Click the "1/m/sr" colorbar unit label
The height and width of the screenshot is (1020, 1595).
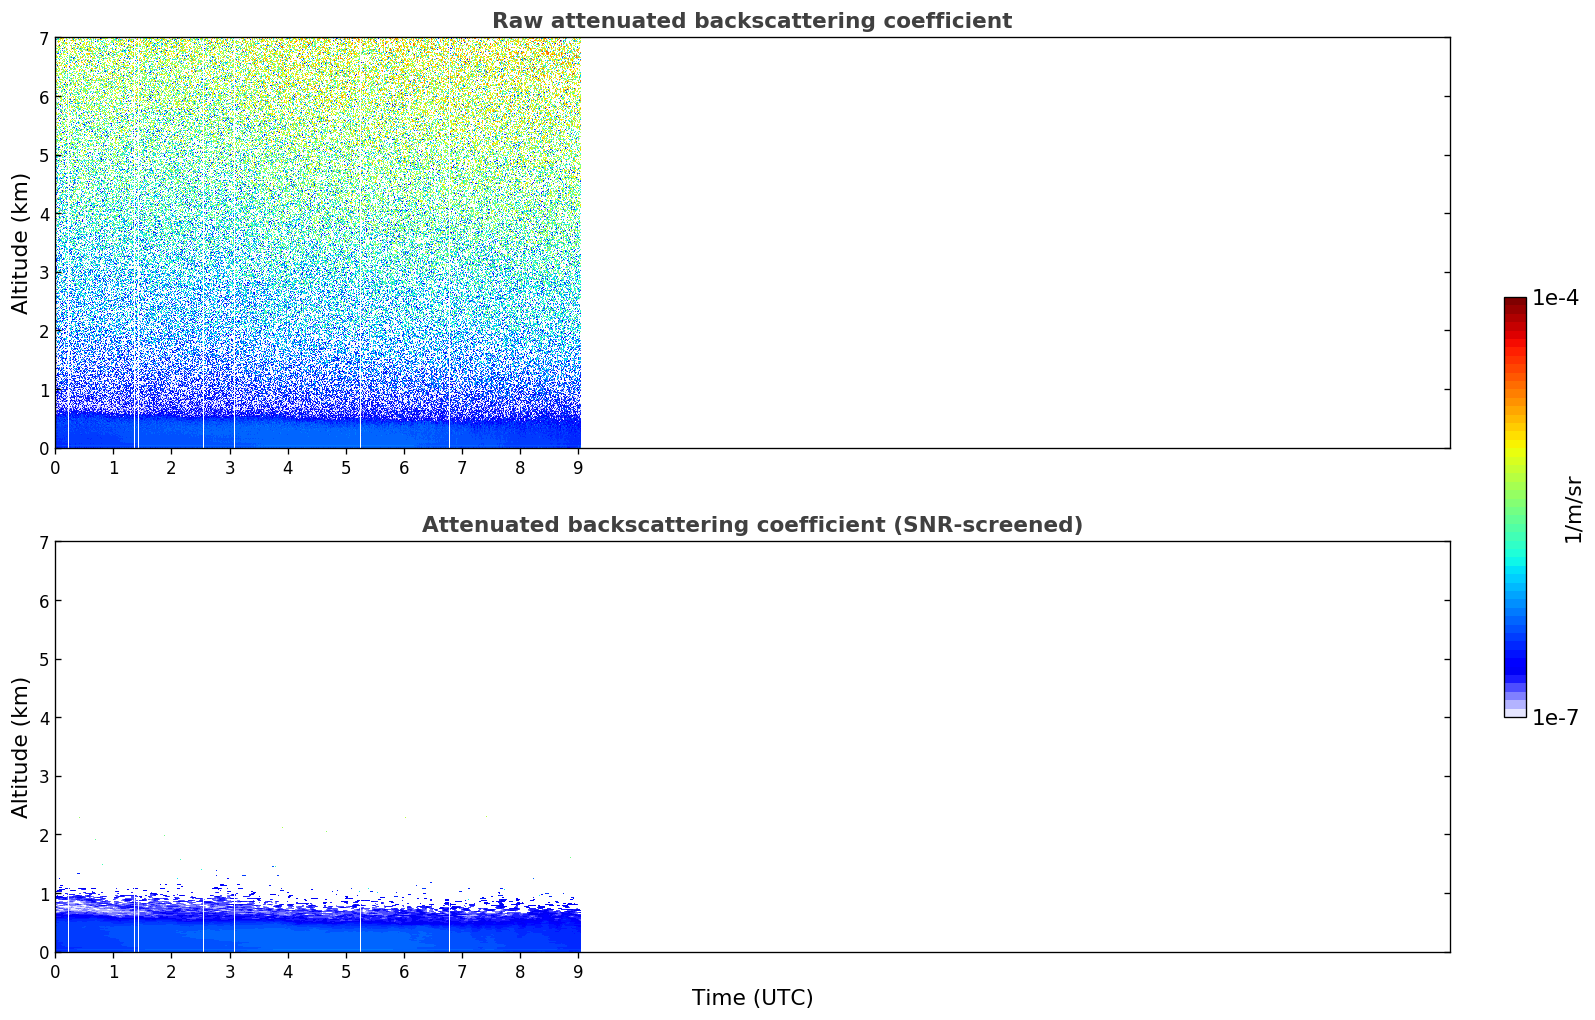1573,509
